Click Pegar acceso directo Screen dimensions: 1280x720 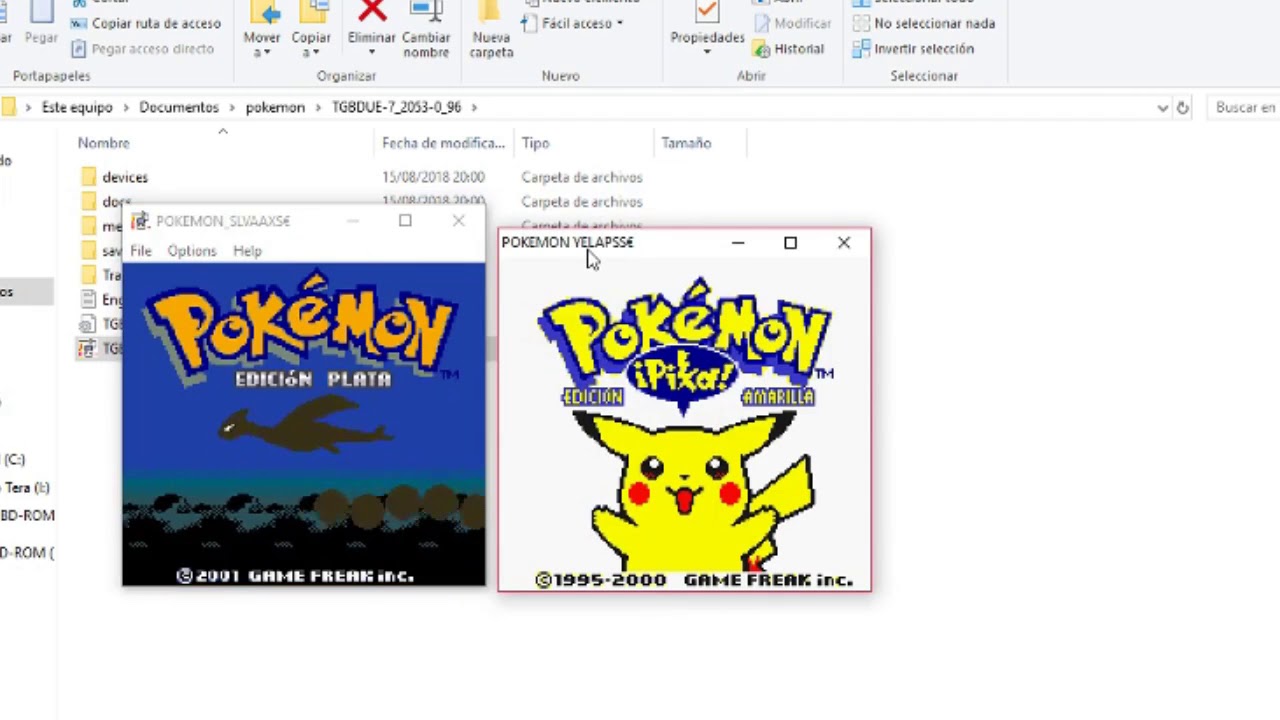pos(142,49)
